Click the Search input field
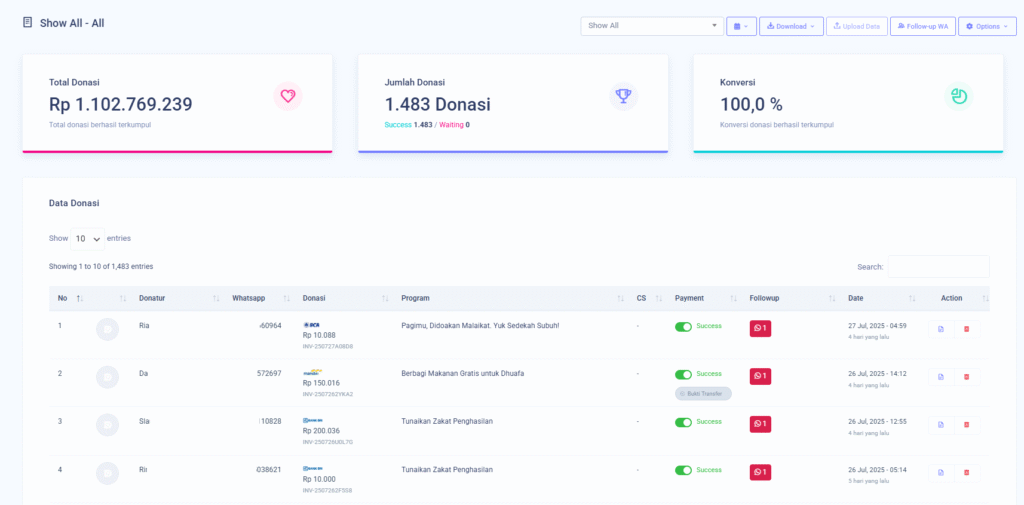 [938, 267]
